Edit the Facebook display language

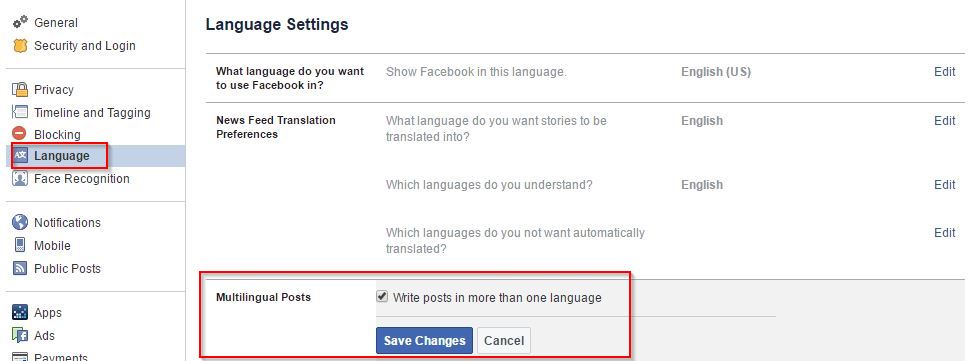(944, 72)
